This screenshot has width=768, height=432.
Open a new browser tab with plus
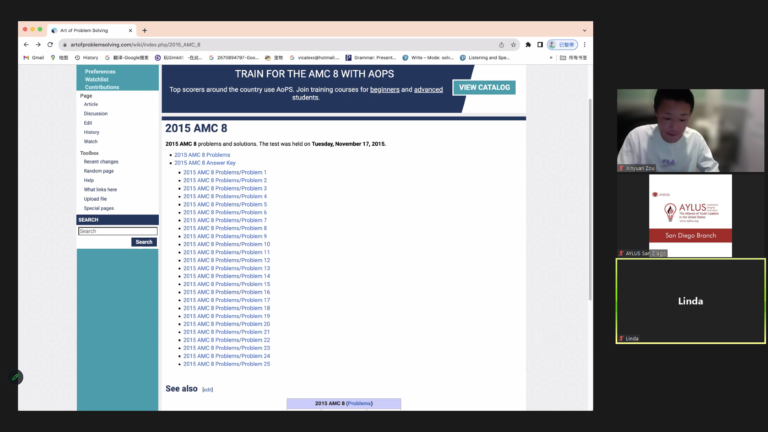[x=144, y=30]
